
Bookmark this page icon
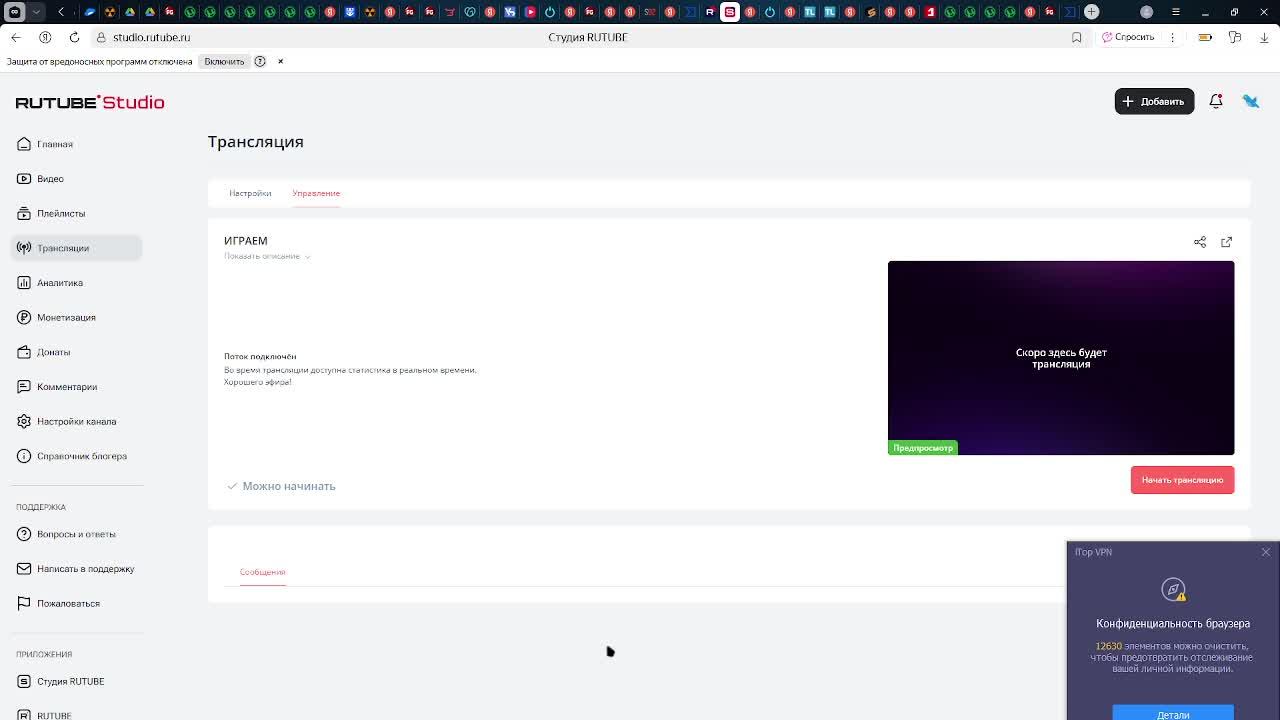pos(1077,37)
